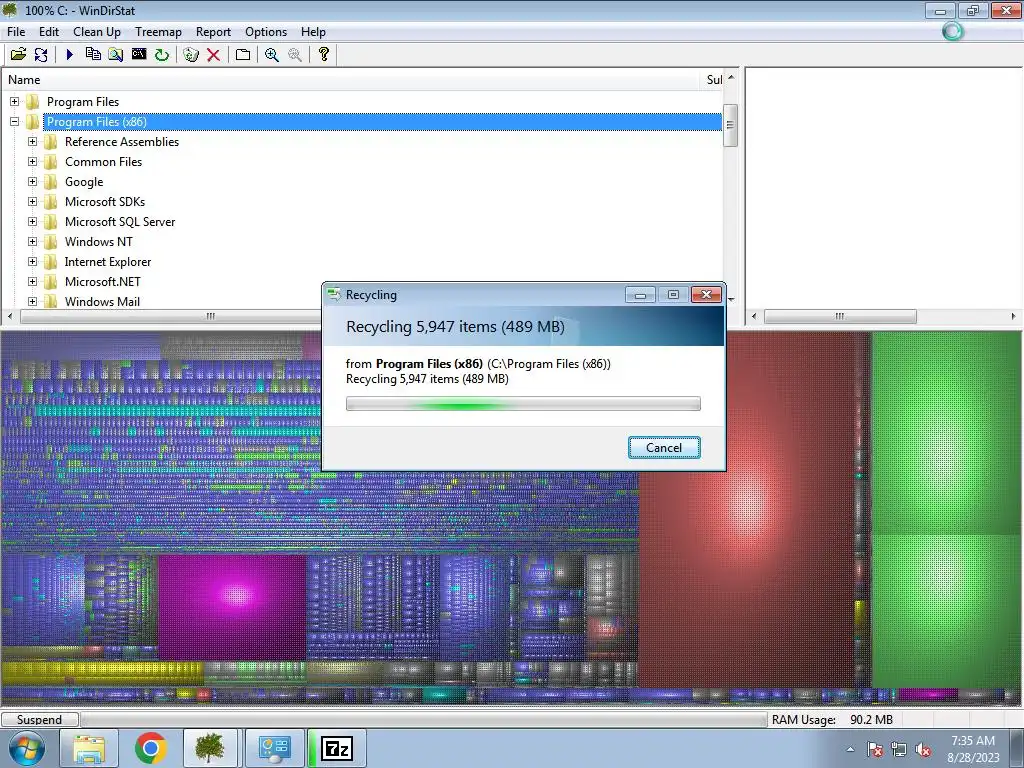This screenshot has width=1024, height=768.
Task: Click the Copy Path toolbar icon
Action: [x=93, y=54]
